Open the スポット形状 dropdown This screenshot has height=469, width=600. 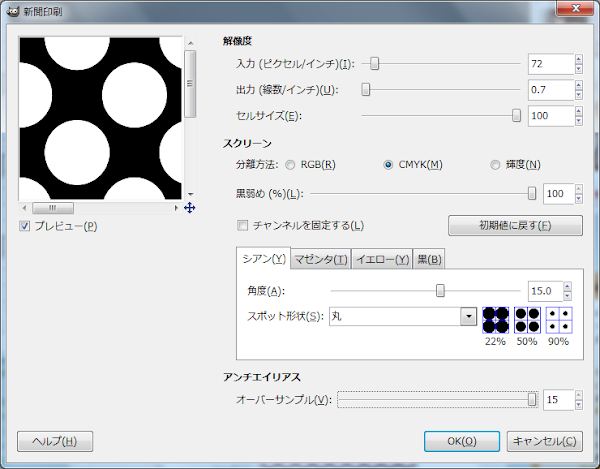[468, 316]
